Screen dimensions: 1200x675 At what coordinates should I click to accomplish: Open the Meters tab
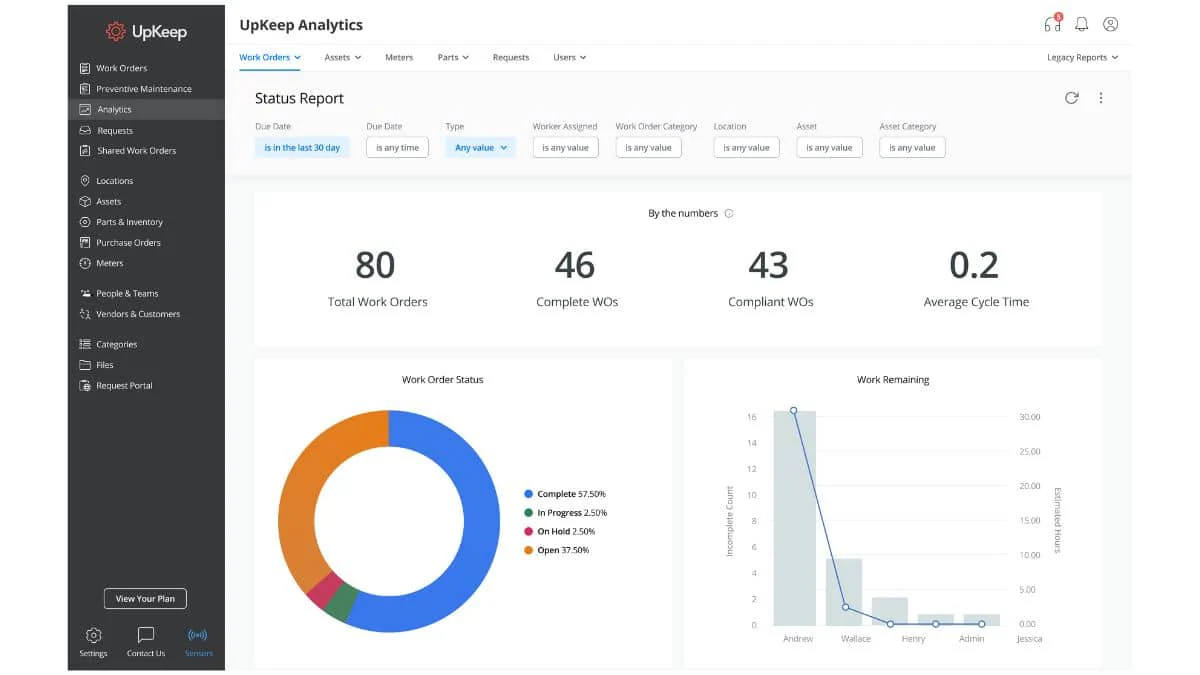pyautogui.click(x=399, y=57)
